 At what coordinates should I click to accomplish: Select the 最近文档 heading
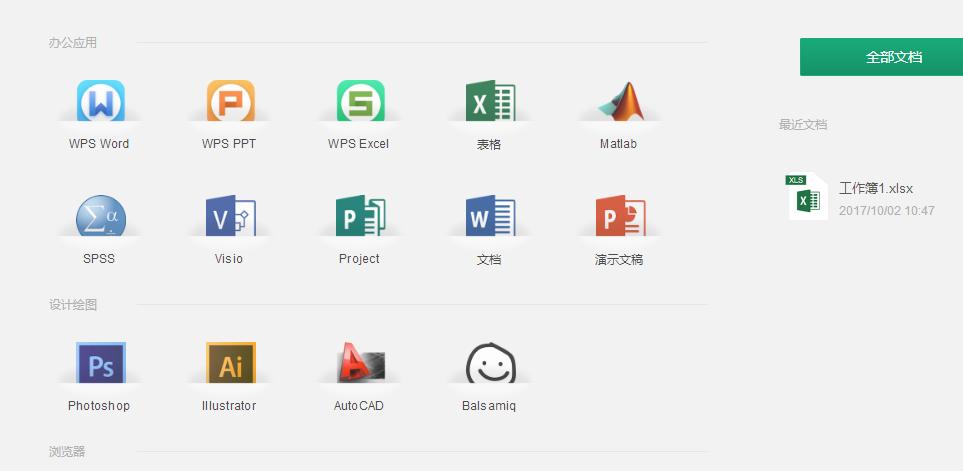803,125
